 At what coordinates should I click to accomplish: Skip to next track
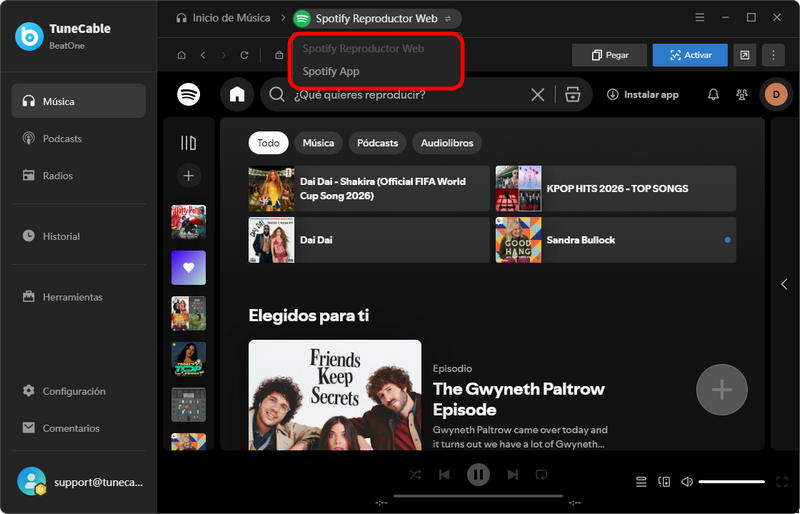pos(513,475)
